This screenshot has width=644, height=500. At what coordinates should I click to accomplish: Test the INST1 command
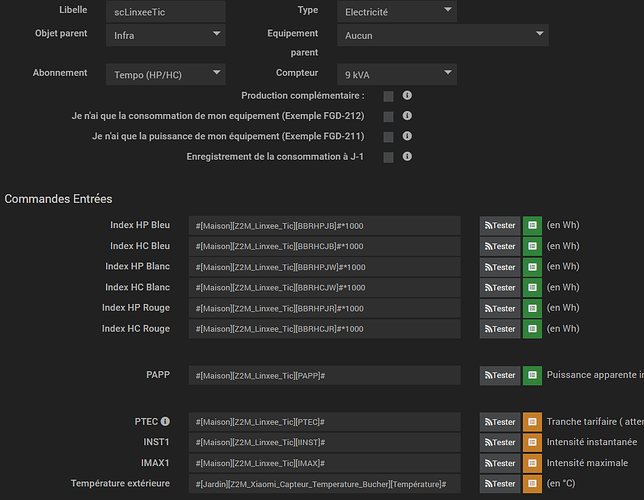500,442
